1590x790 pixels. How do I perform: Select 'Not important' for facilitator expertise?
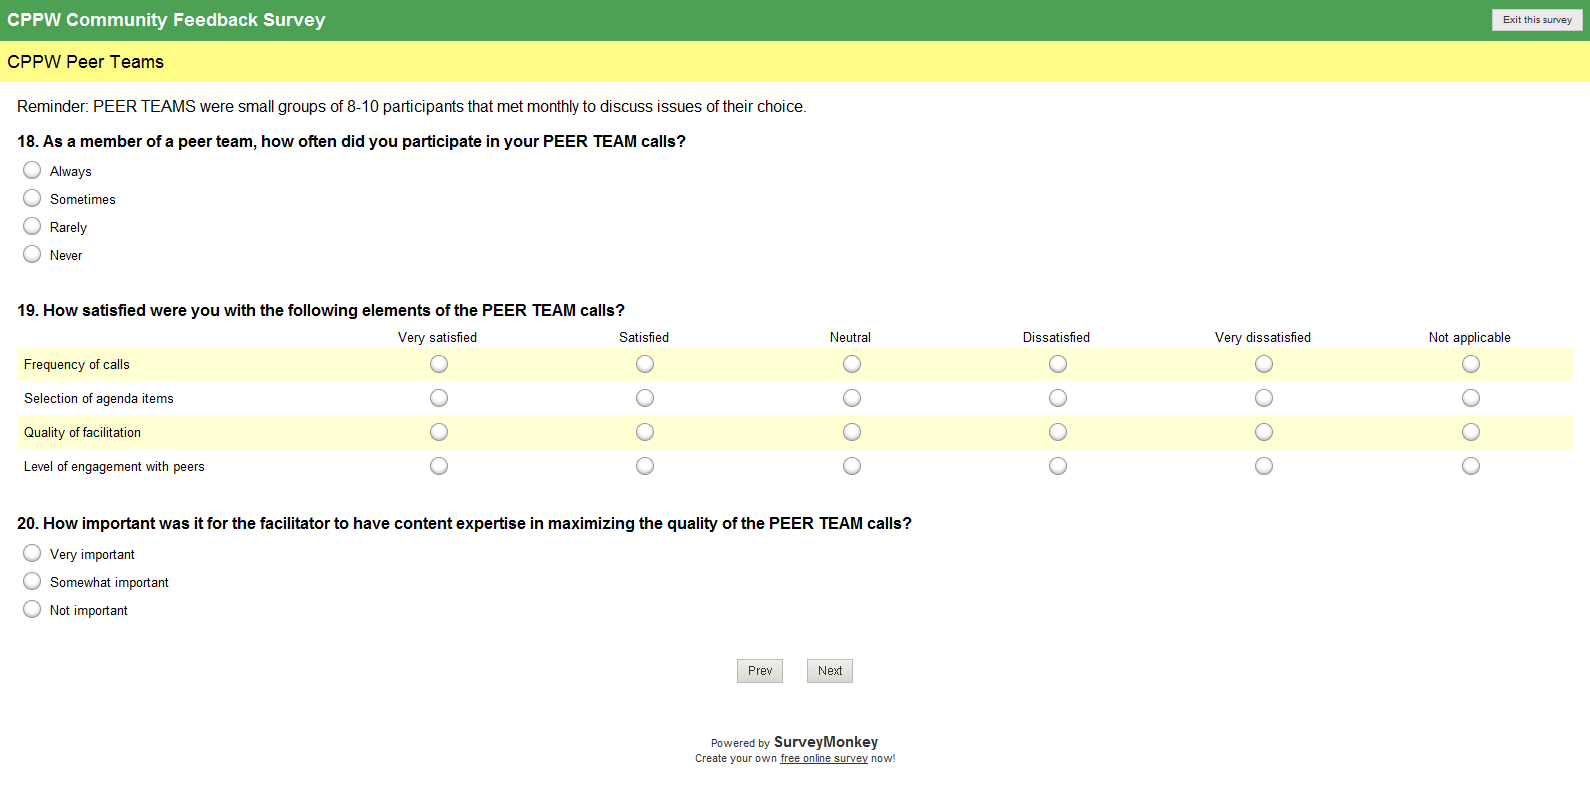[32, 609]
